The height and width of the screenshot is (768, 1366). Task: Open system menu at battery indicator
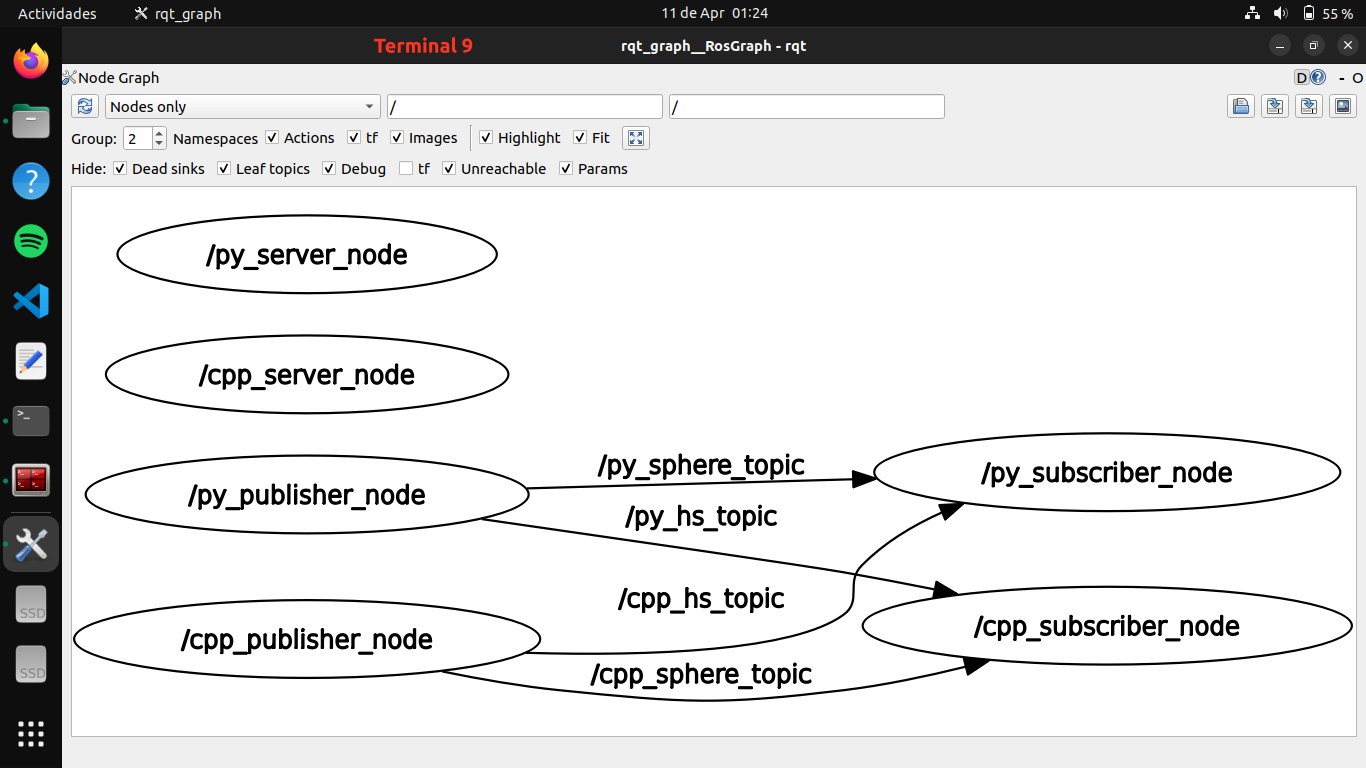pyautogui.click(x=1328, y=14)
